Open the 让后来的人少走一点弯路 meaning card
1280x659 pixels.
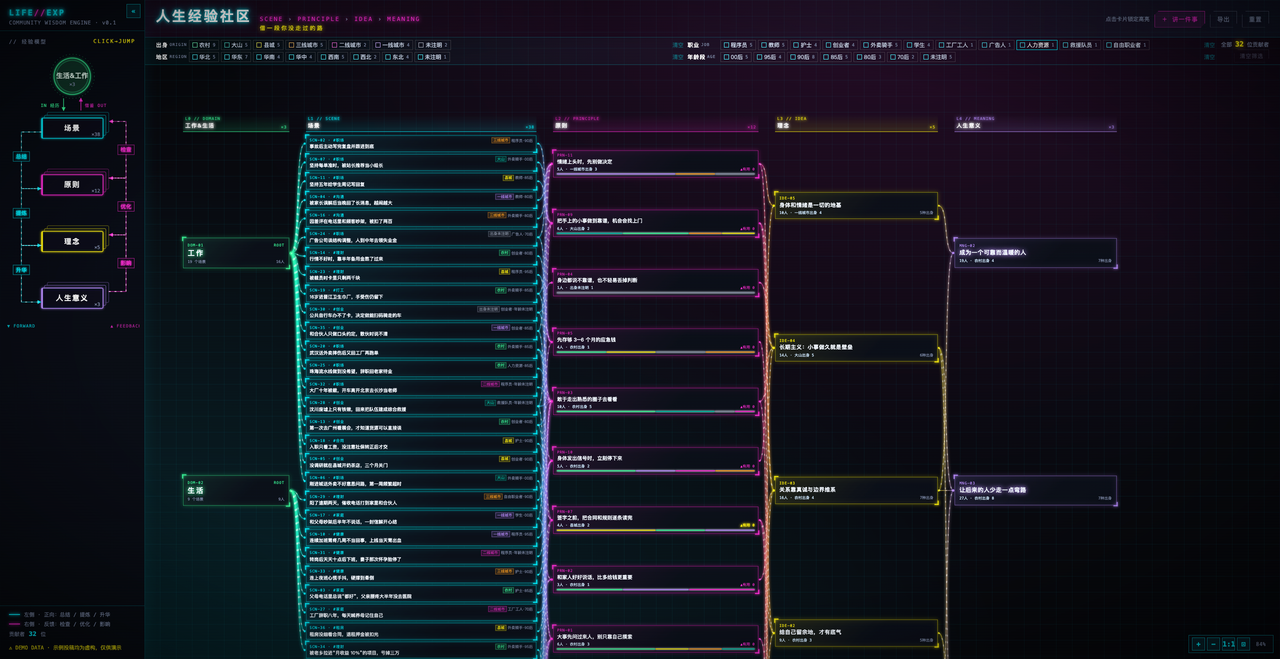[1035, 490]
